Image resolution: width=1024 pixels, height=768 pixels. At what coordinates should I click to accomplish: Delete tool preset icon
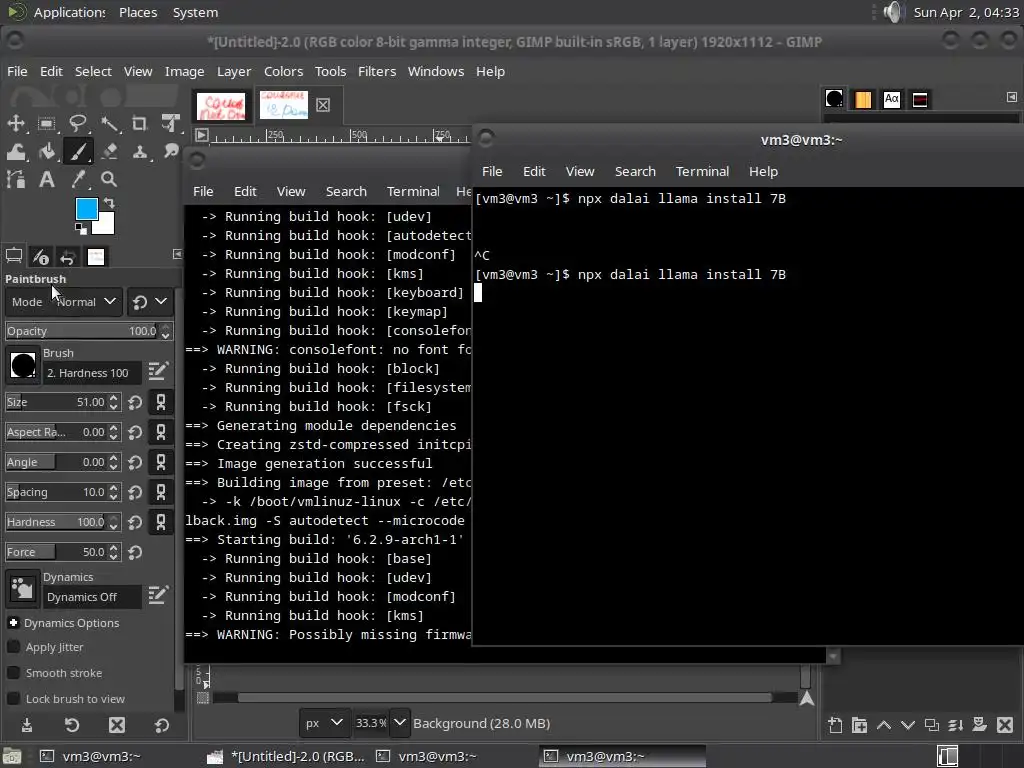tap(117, 725)
